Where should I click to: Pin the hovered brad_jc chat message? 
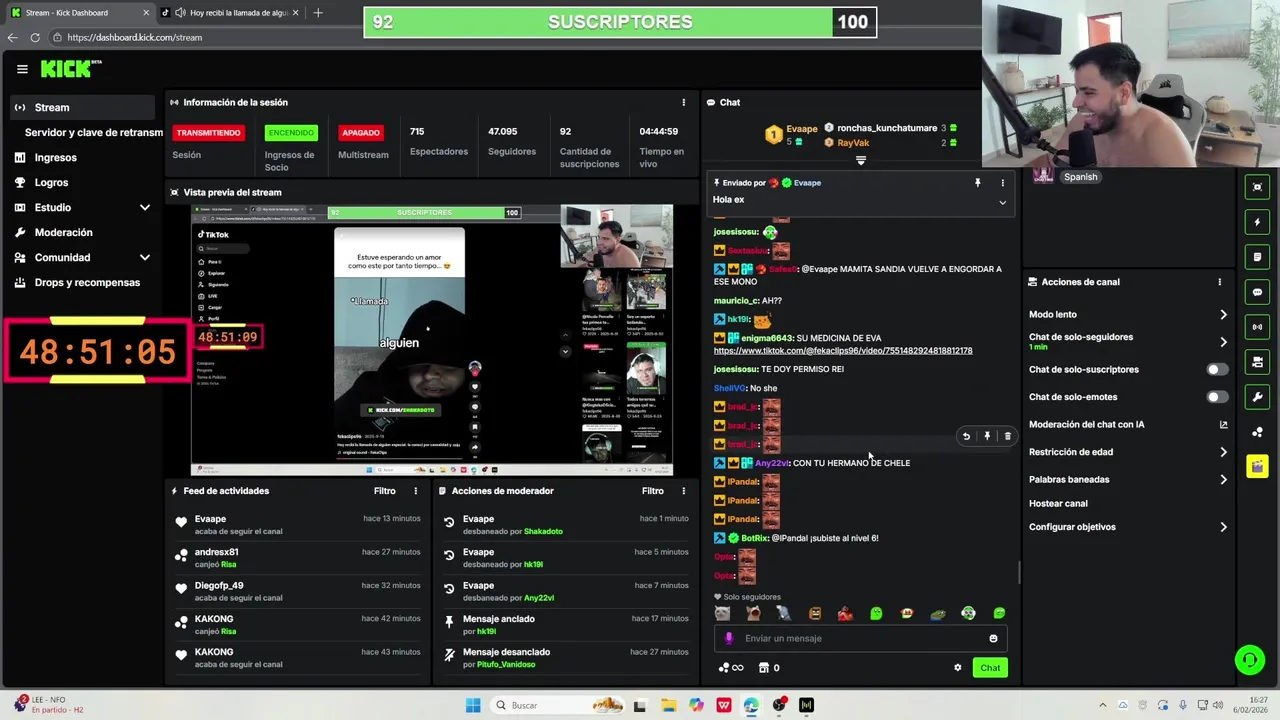(987, 436)
